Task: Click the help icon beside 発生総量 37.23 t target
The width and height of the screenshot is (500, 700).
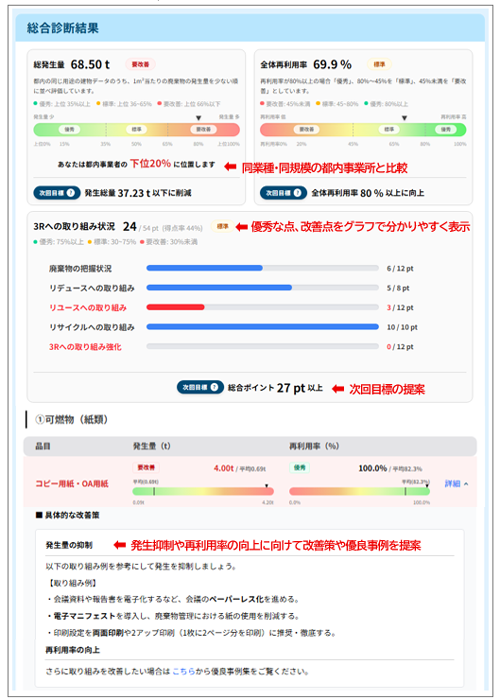Action: tap(71, 193)
